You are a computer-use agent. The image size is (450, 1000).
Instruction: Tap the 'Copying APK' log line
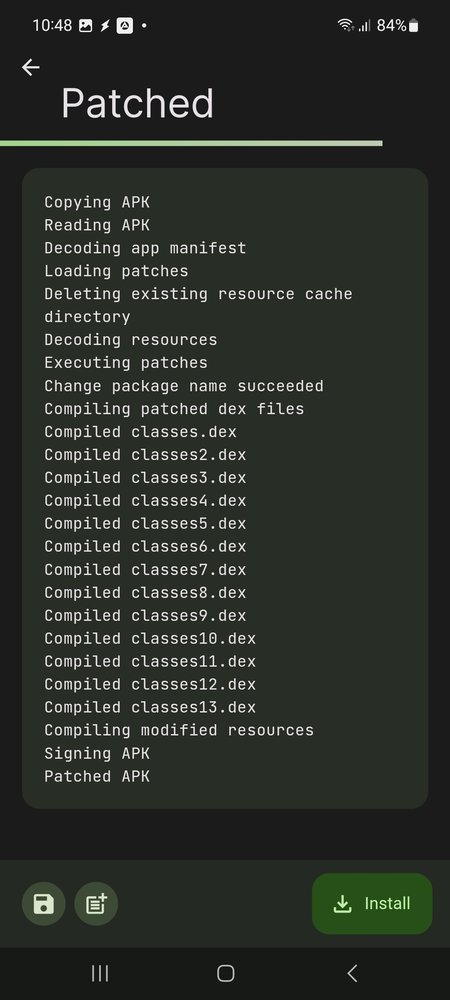(97, 202)
